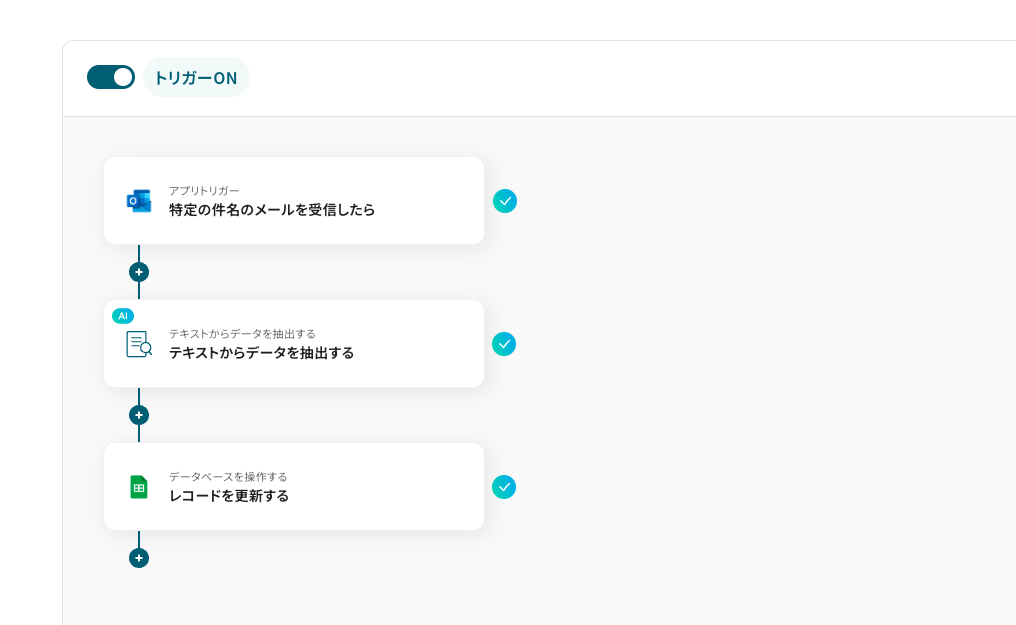This screenshot has width=1016, height=625.
Task: Add a step after the レコードを更新する card
Action: click(139, 558)
